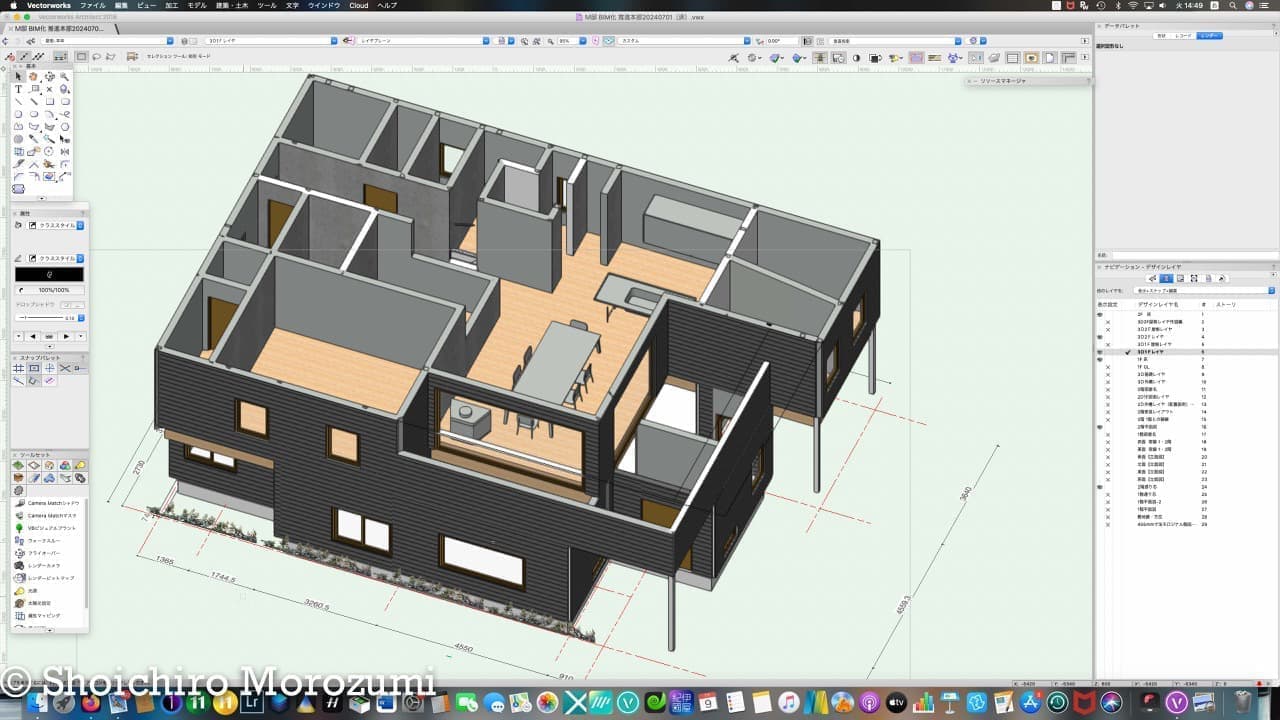This screenshot has height=720, width=1280.
Task: Select the 光源 light source tool
Action: pyautogui.click(x=33, y=591)
